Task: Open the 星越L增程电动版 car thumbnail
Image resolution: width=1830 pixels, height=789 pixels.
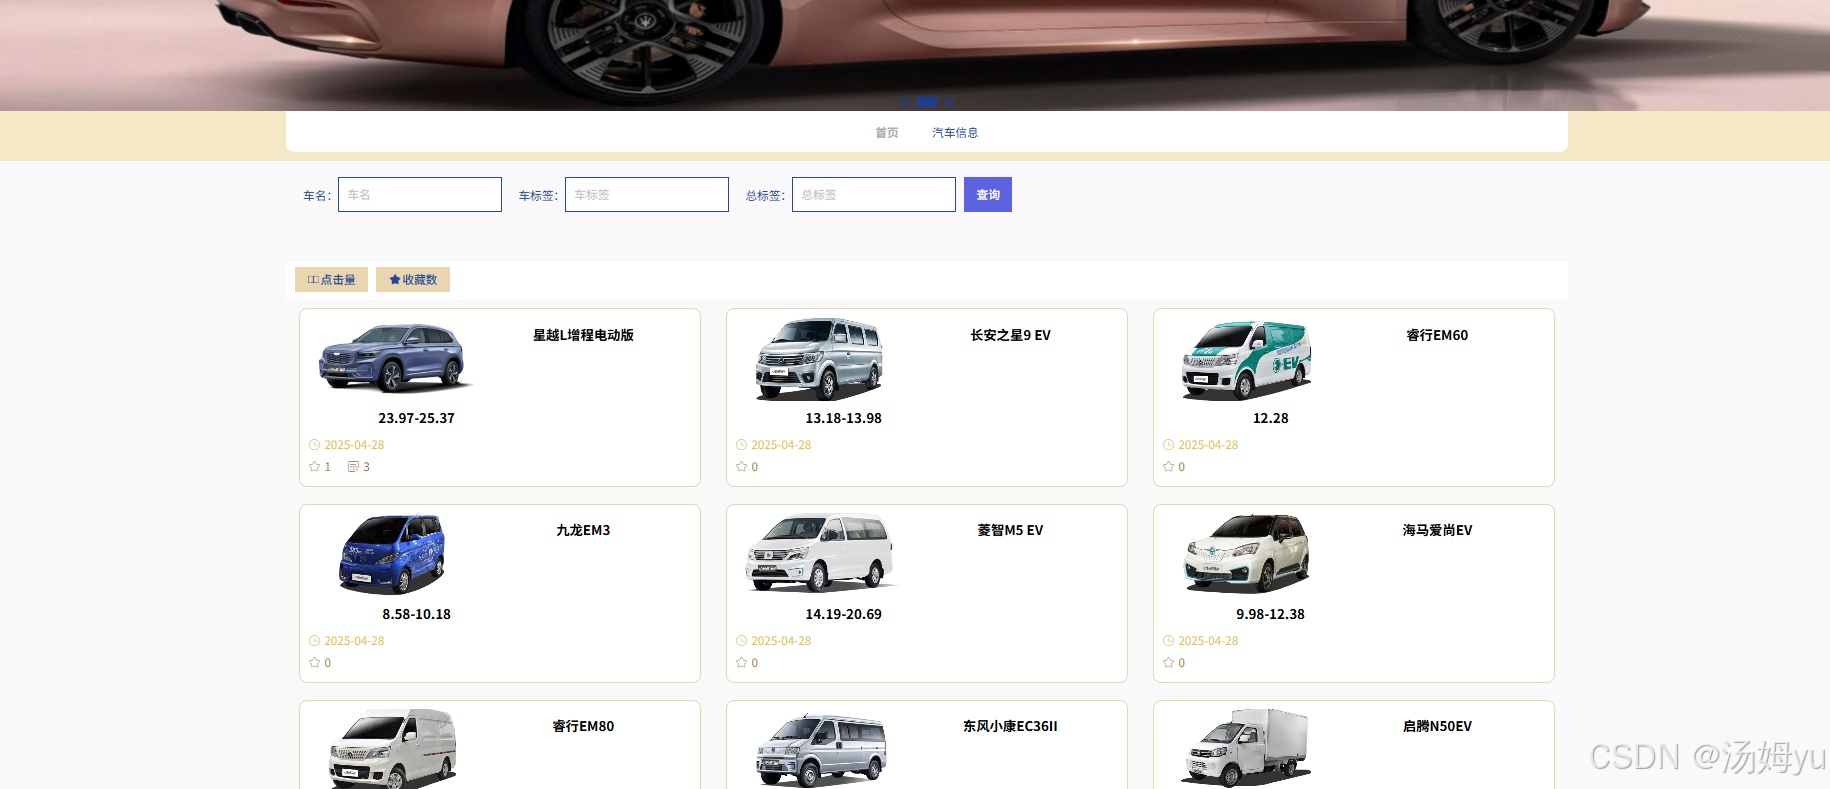Action: pyautogui.click(x=395, y=358)
